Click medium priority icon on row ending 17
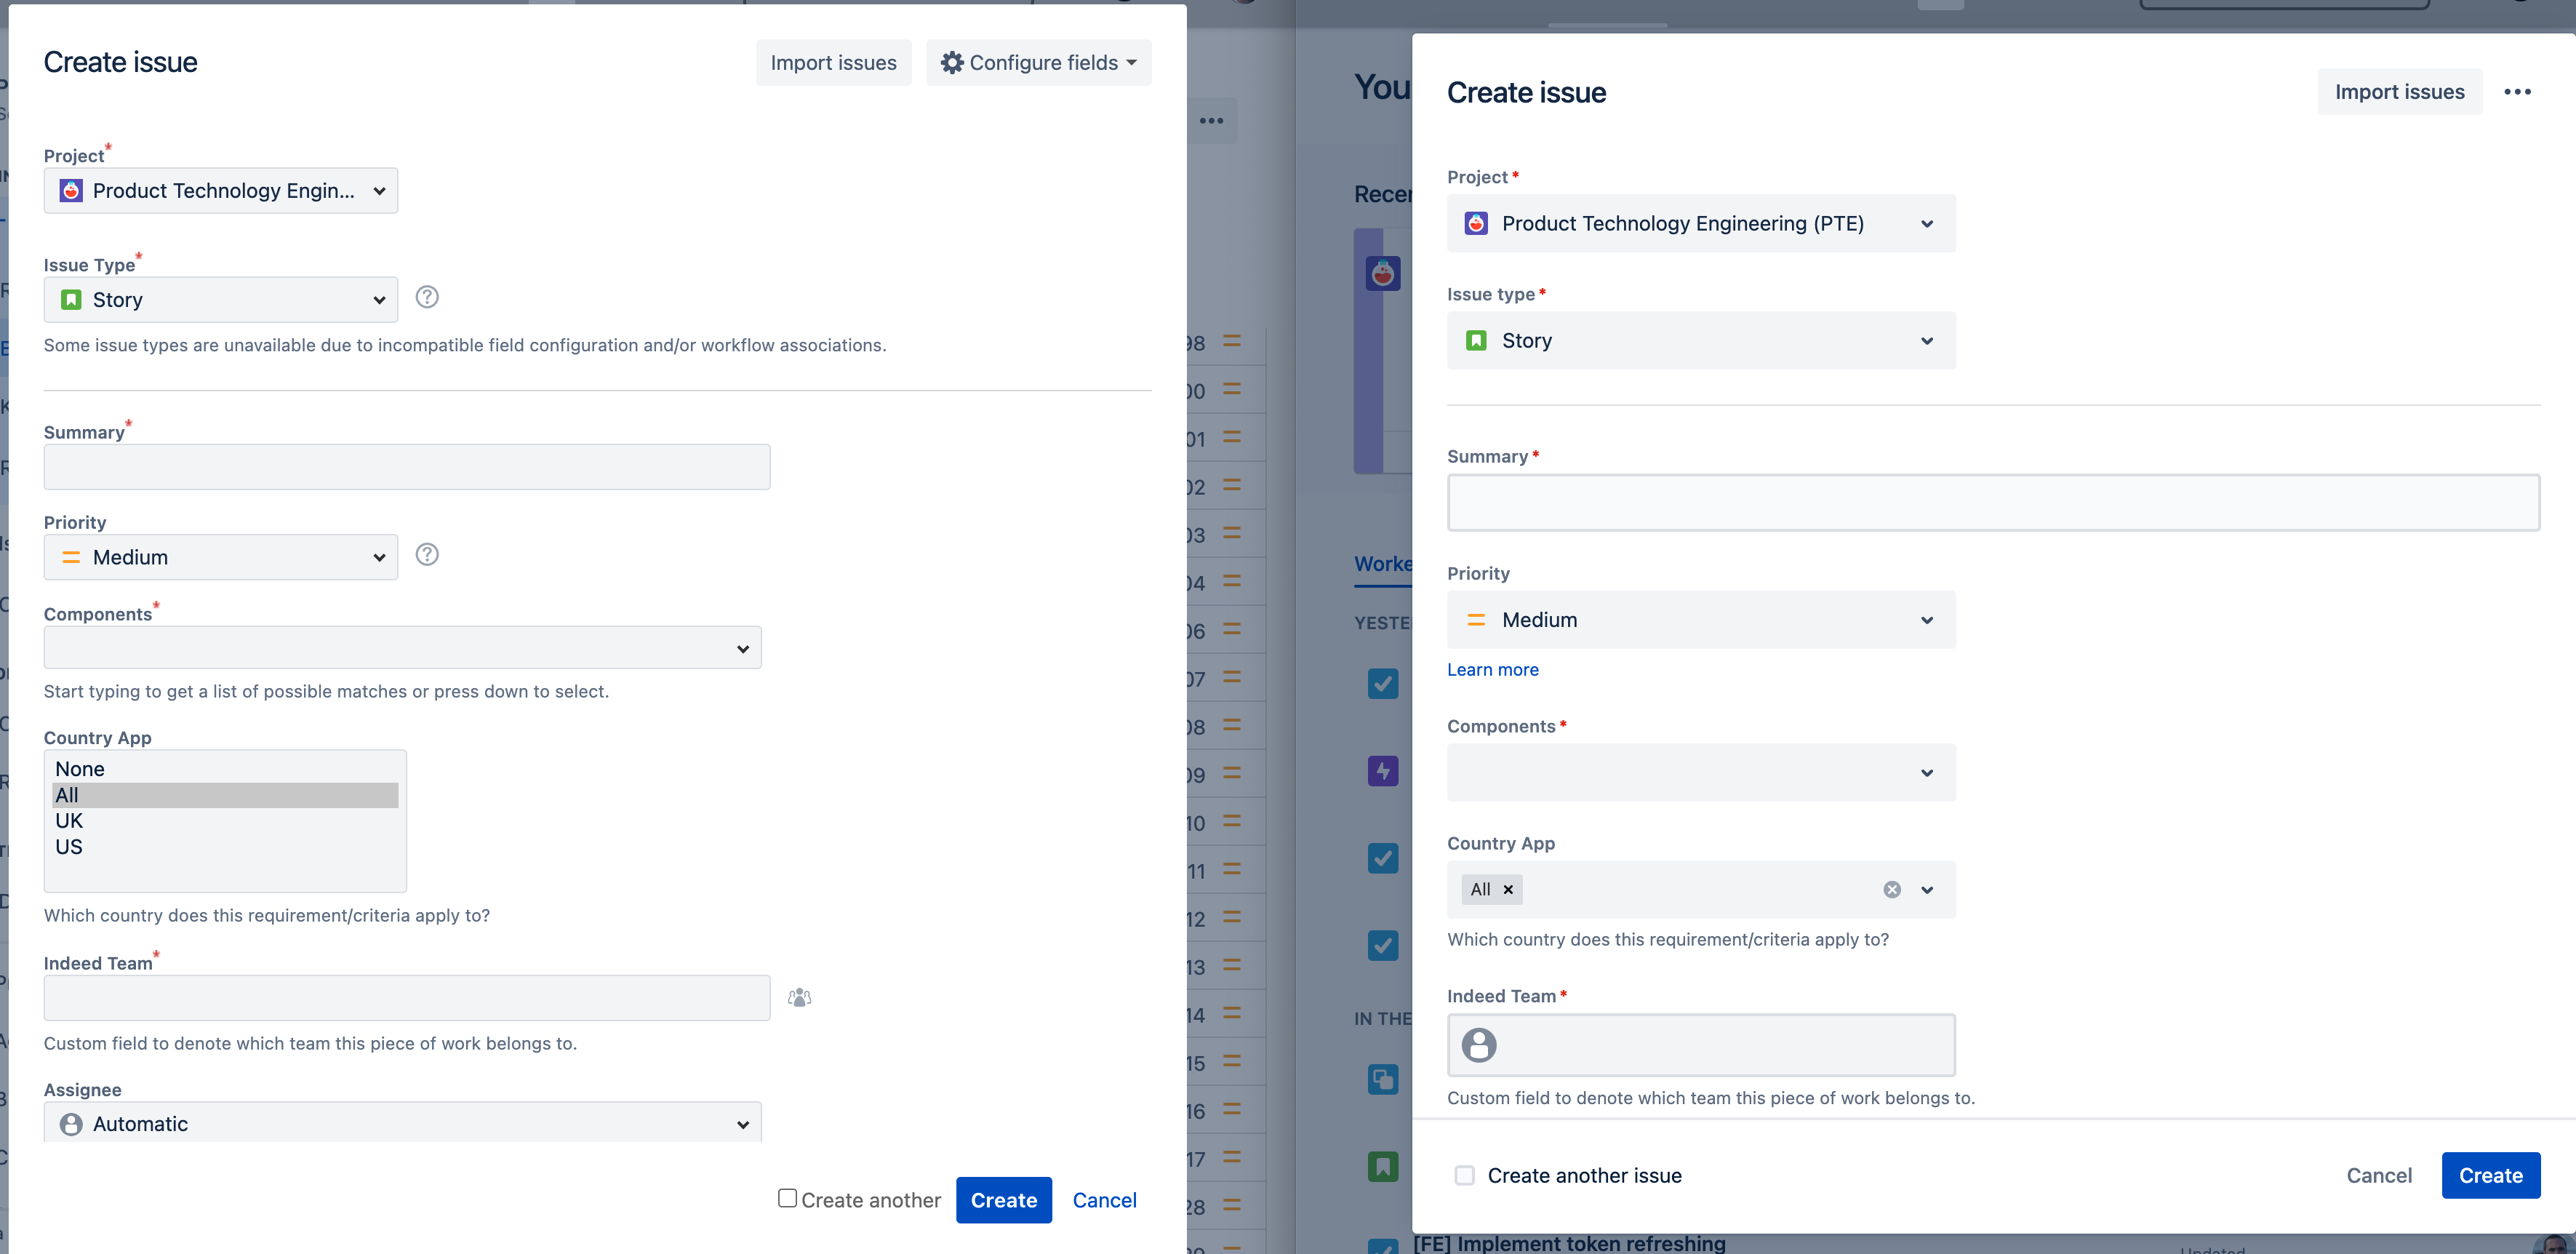The width and height of the screenshot is (2576, 1254). (1232, 1158)
